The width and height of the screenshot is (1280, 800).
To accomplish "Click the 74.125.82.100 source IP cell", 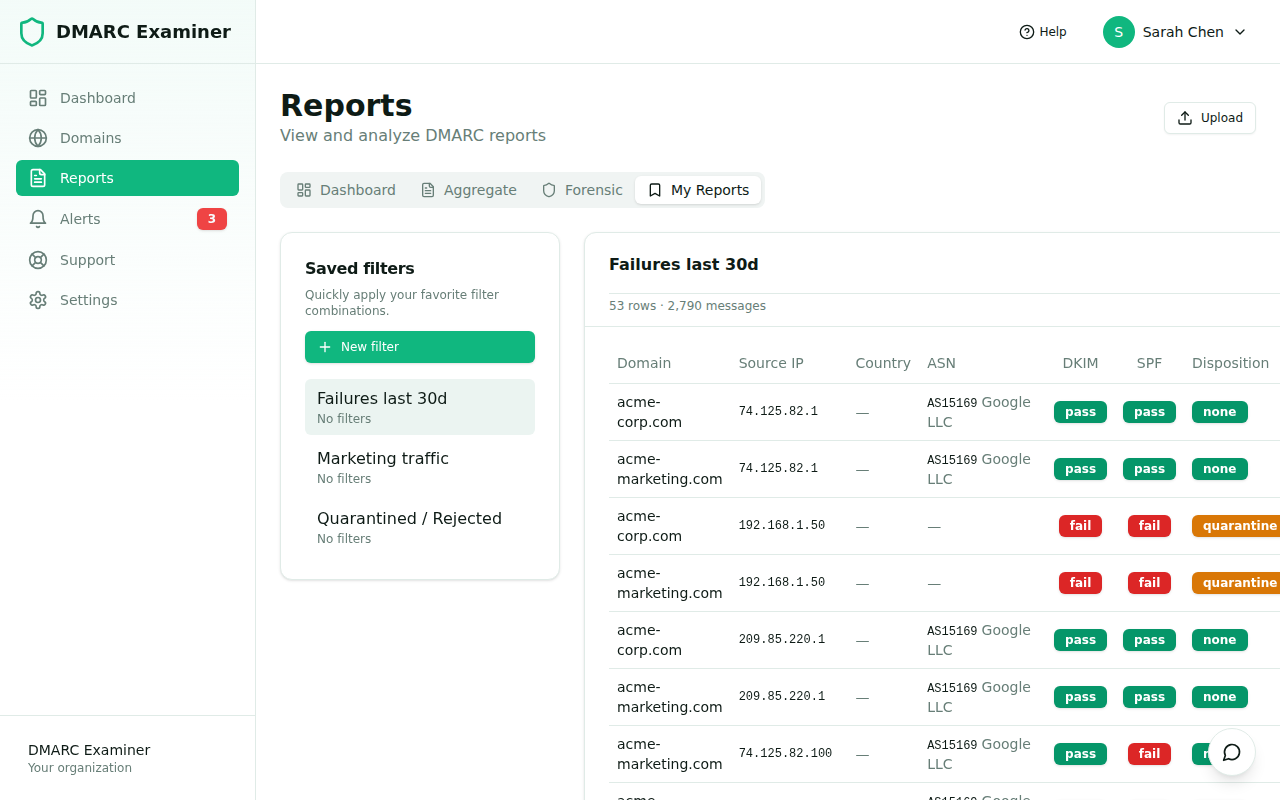I will point(785,754).
